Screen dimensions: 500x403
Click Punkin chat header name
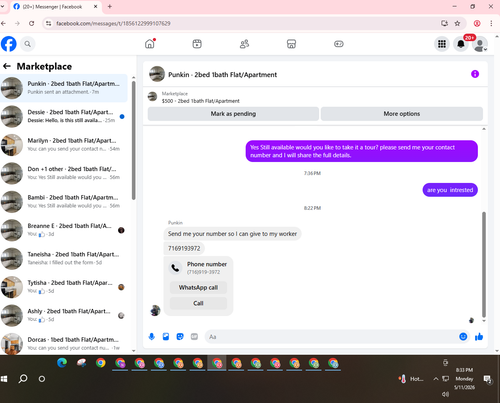222,75
